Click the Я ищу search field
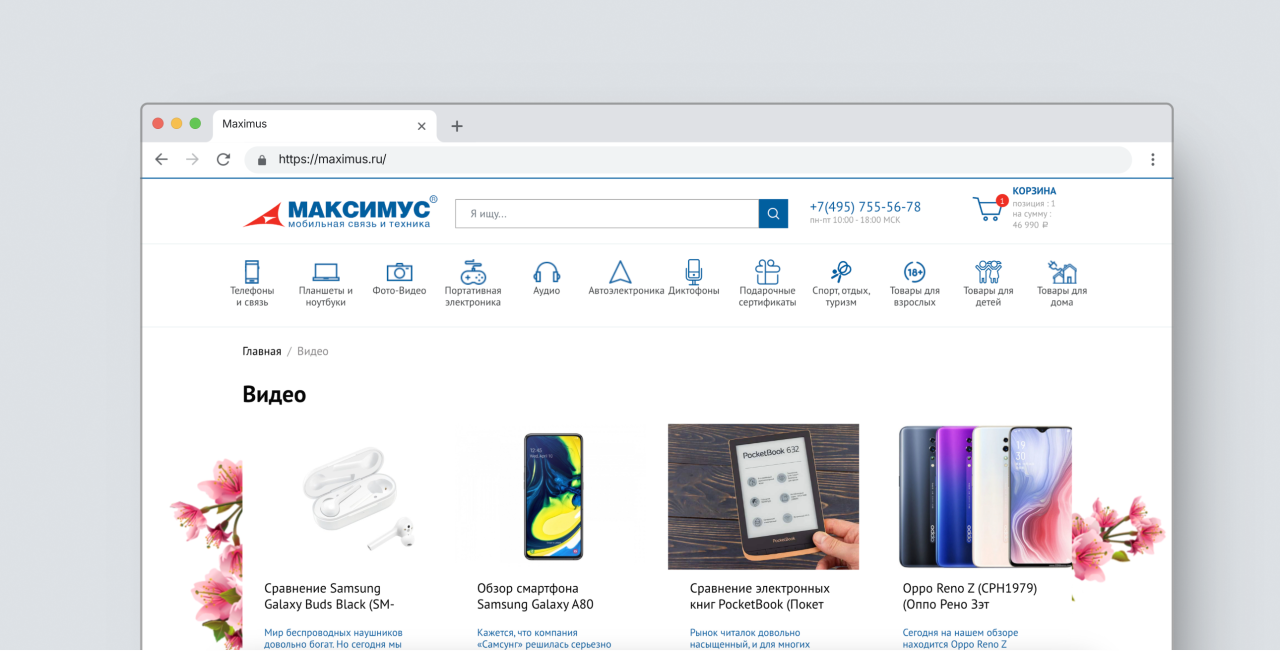The image size is (1280, 651). pyautogui.click(x=607, y=214)
